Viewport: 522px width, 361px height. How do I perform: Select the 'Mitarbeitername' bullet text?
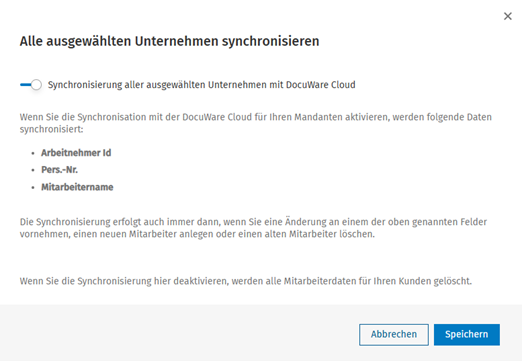[77, 187]
